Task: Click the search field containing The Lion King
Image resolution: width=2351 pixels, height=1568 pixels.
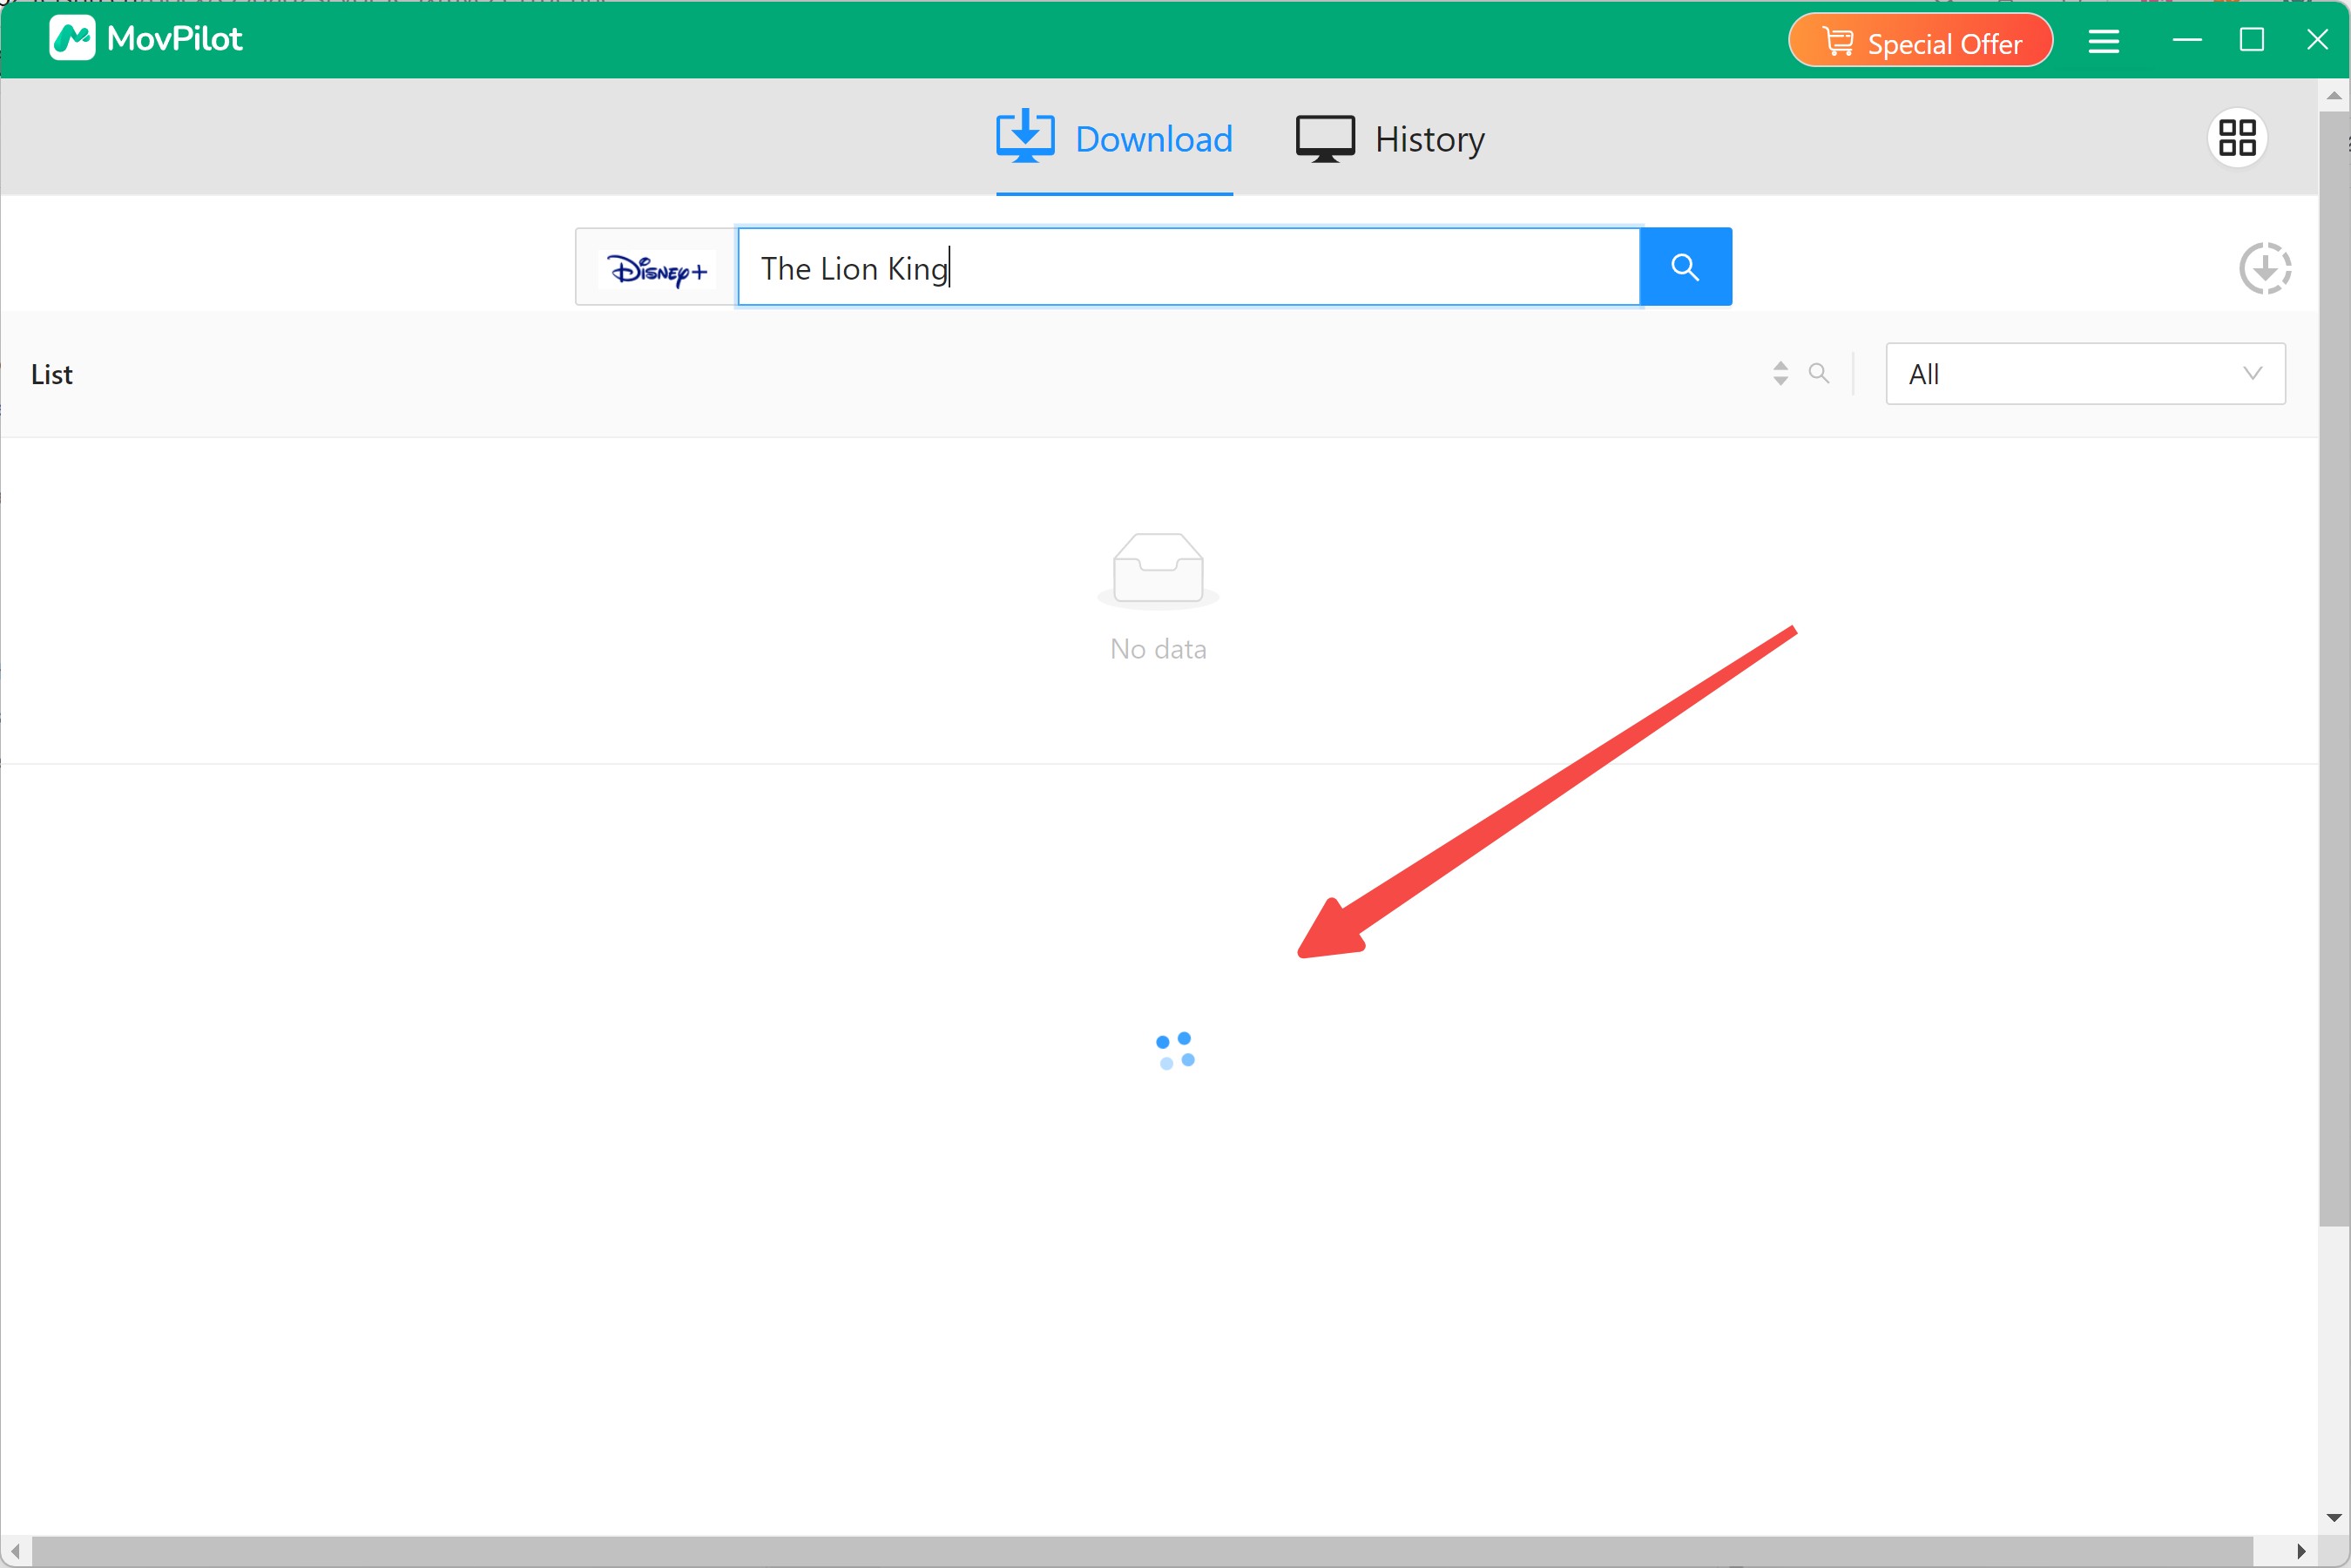Action: 1188,268
